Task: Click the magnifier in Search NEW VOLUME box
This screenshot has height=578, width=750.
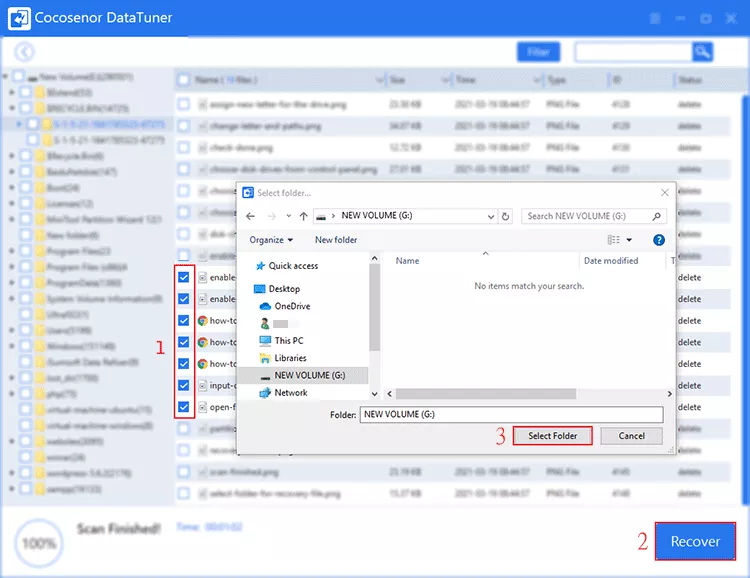Action: (x=657, y=216)
